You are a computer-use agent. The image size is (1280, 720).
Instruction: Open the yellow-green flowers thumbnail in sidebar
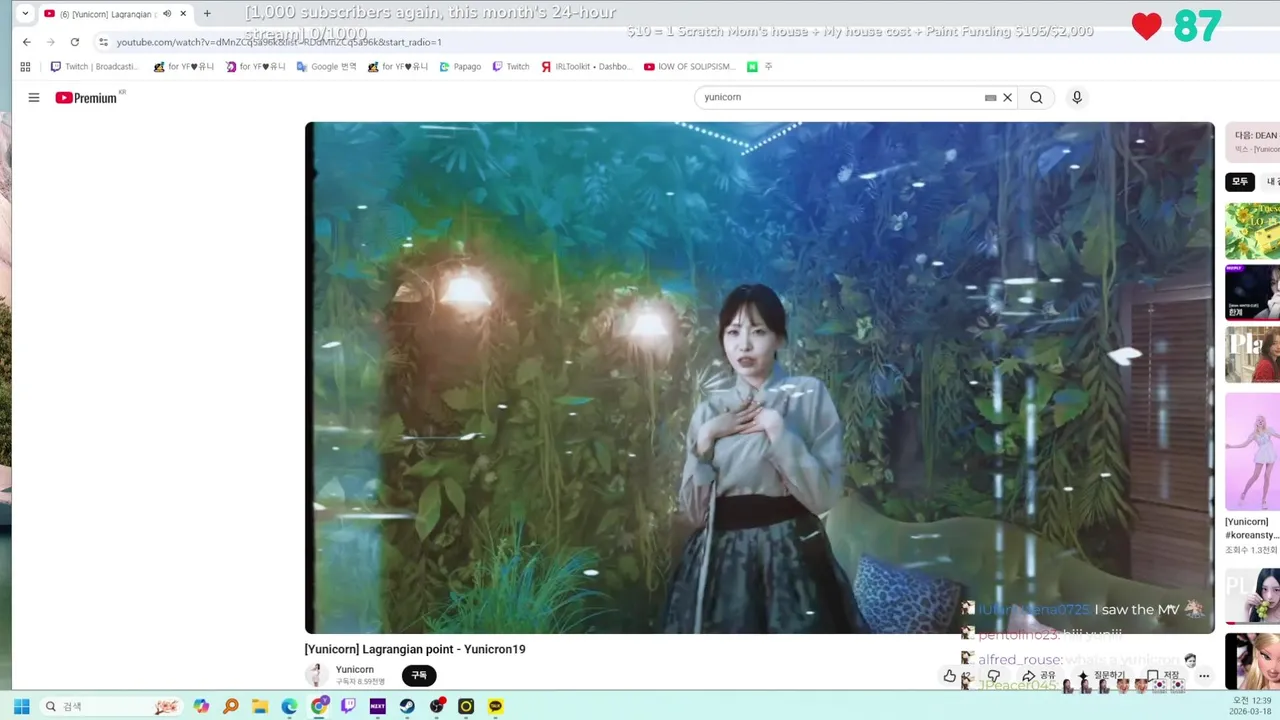coord(1253,231)
